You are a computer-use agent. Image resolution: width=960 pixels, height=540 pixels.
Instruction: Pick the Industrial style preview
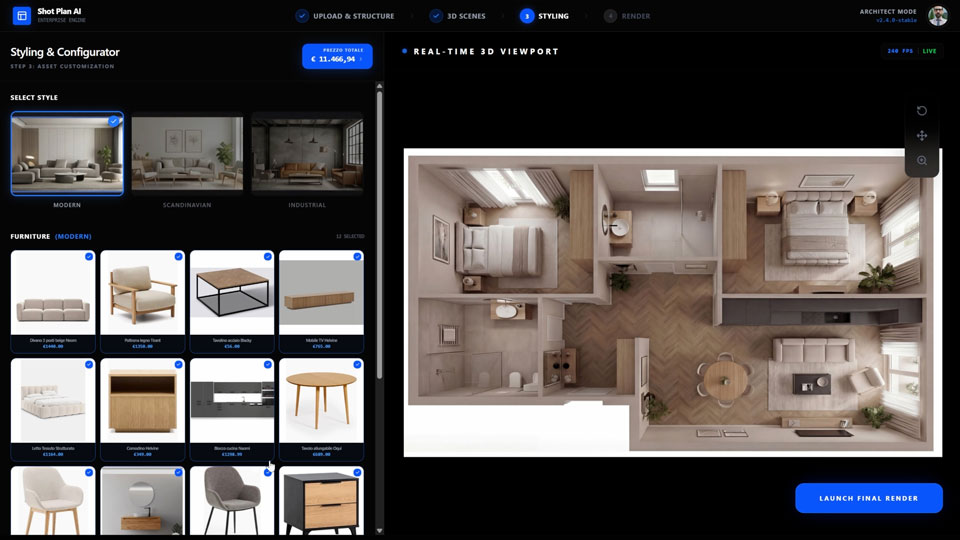click(x=307, y=155)
